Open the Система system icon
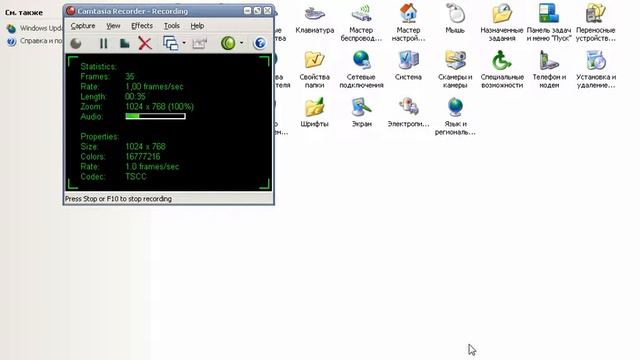The image size is (640, 360). [x=408, y=66]
